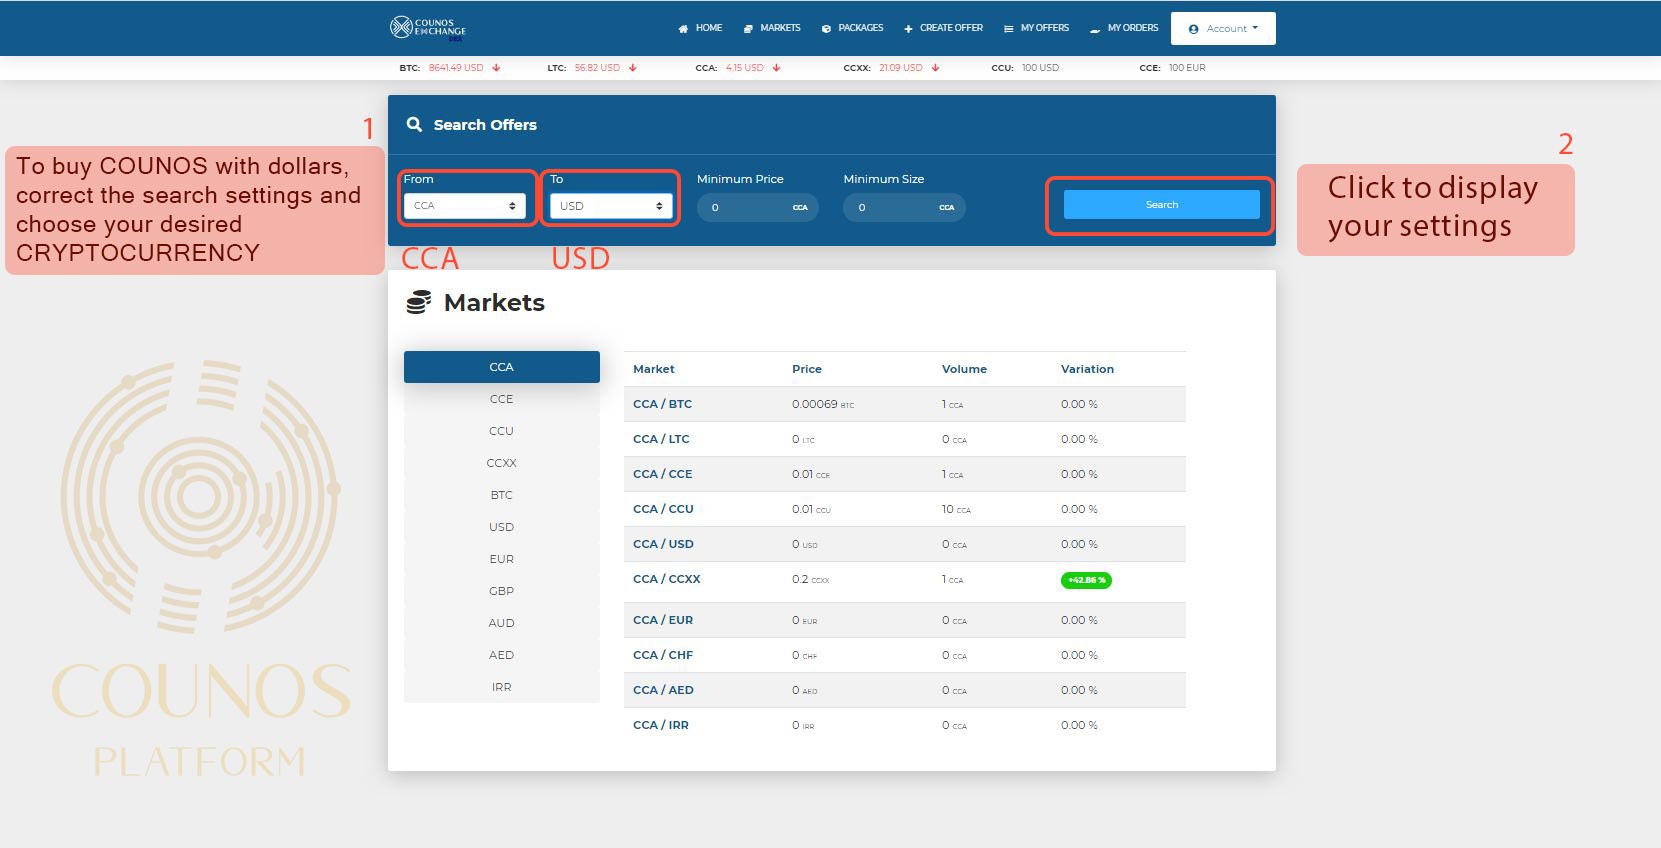Open the CCA / CHF market link
Image resolution: width=1661 pixels, height=848 pixels.
pos(663,655)
